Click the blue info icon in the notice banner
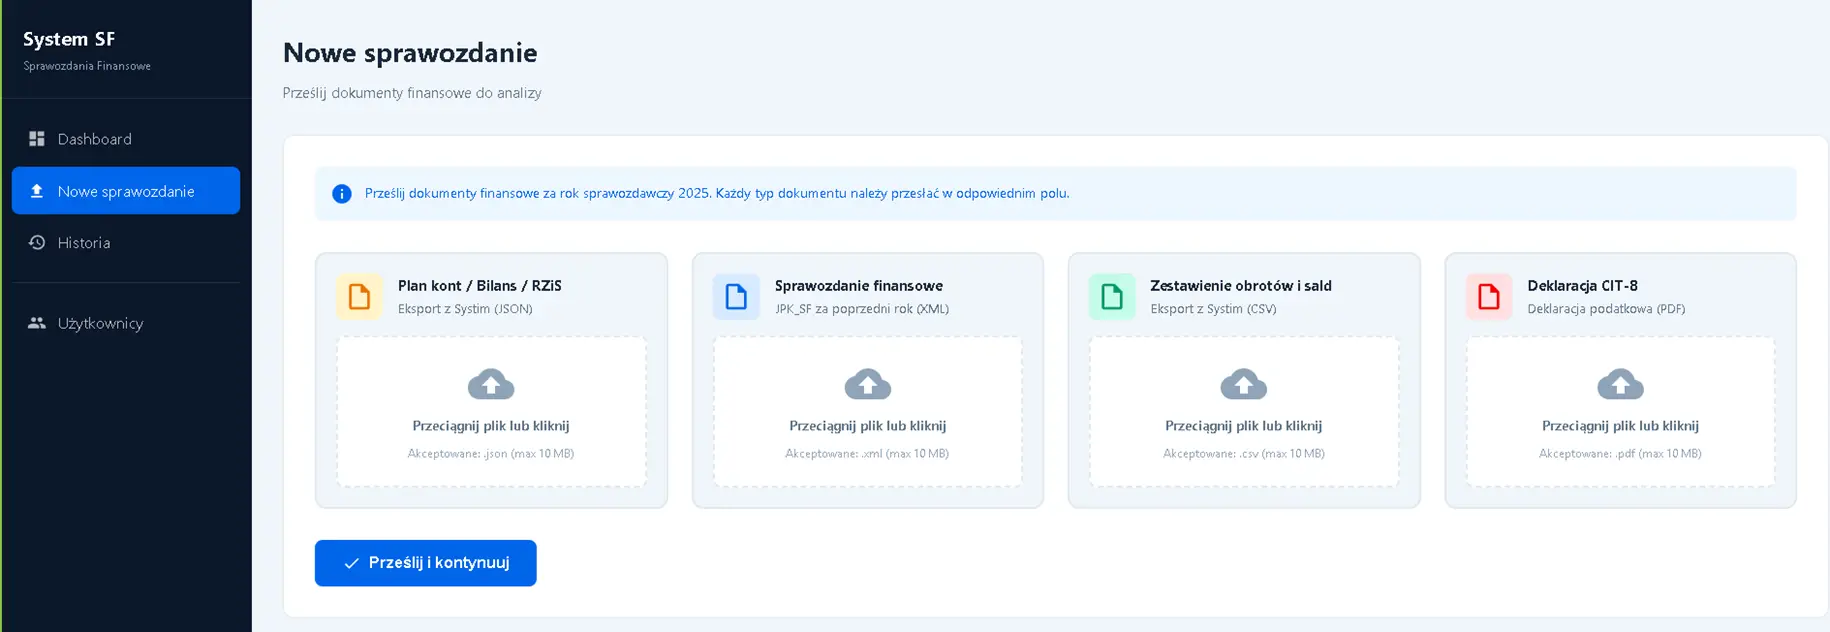 [342, 194]
